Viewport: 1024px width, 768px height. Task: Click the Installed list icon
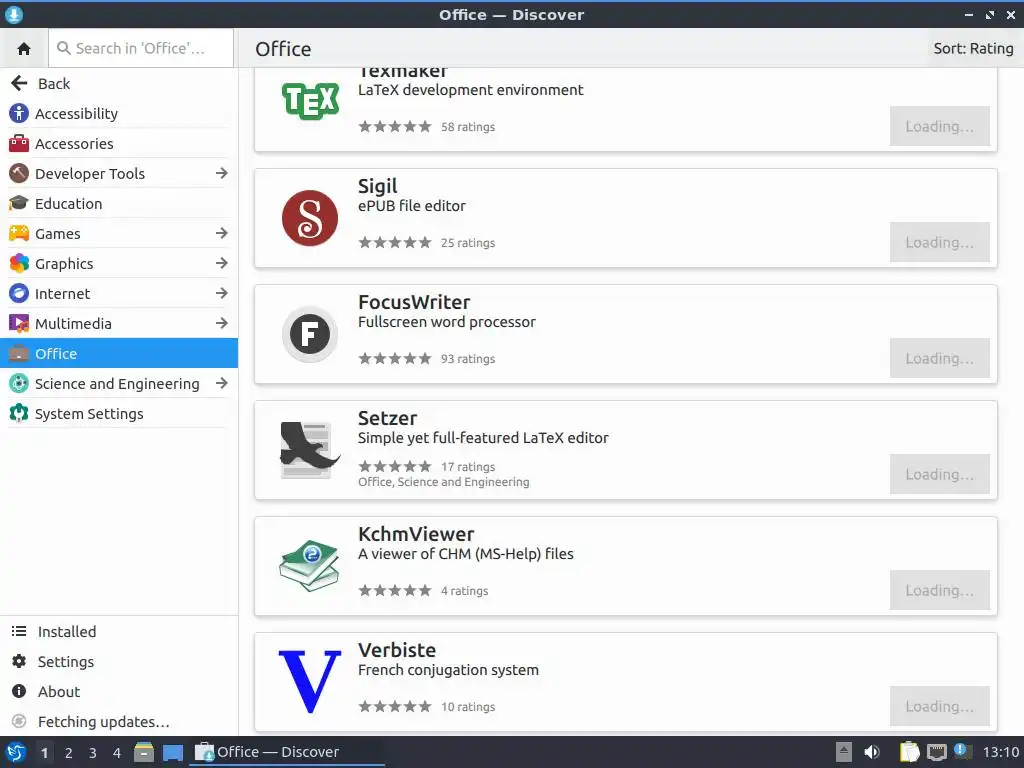pos(19,632)
